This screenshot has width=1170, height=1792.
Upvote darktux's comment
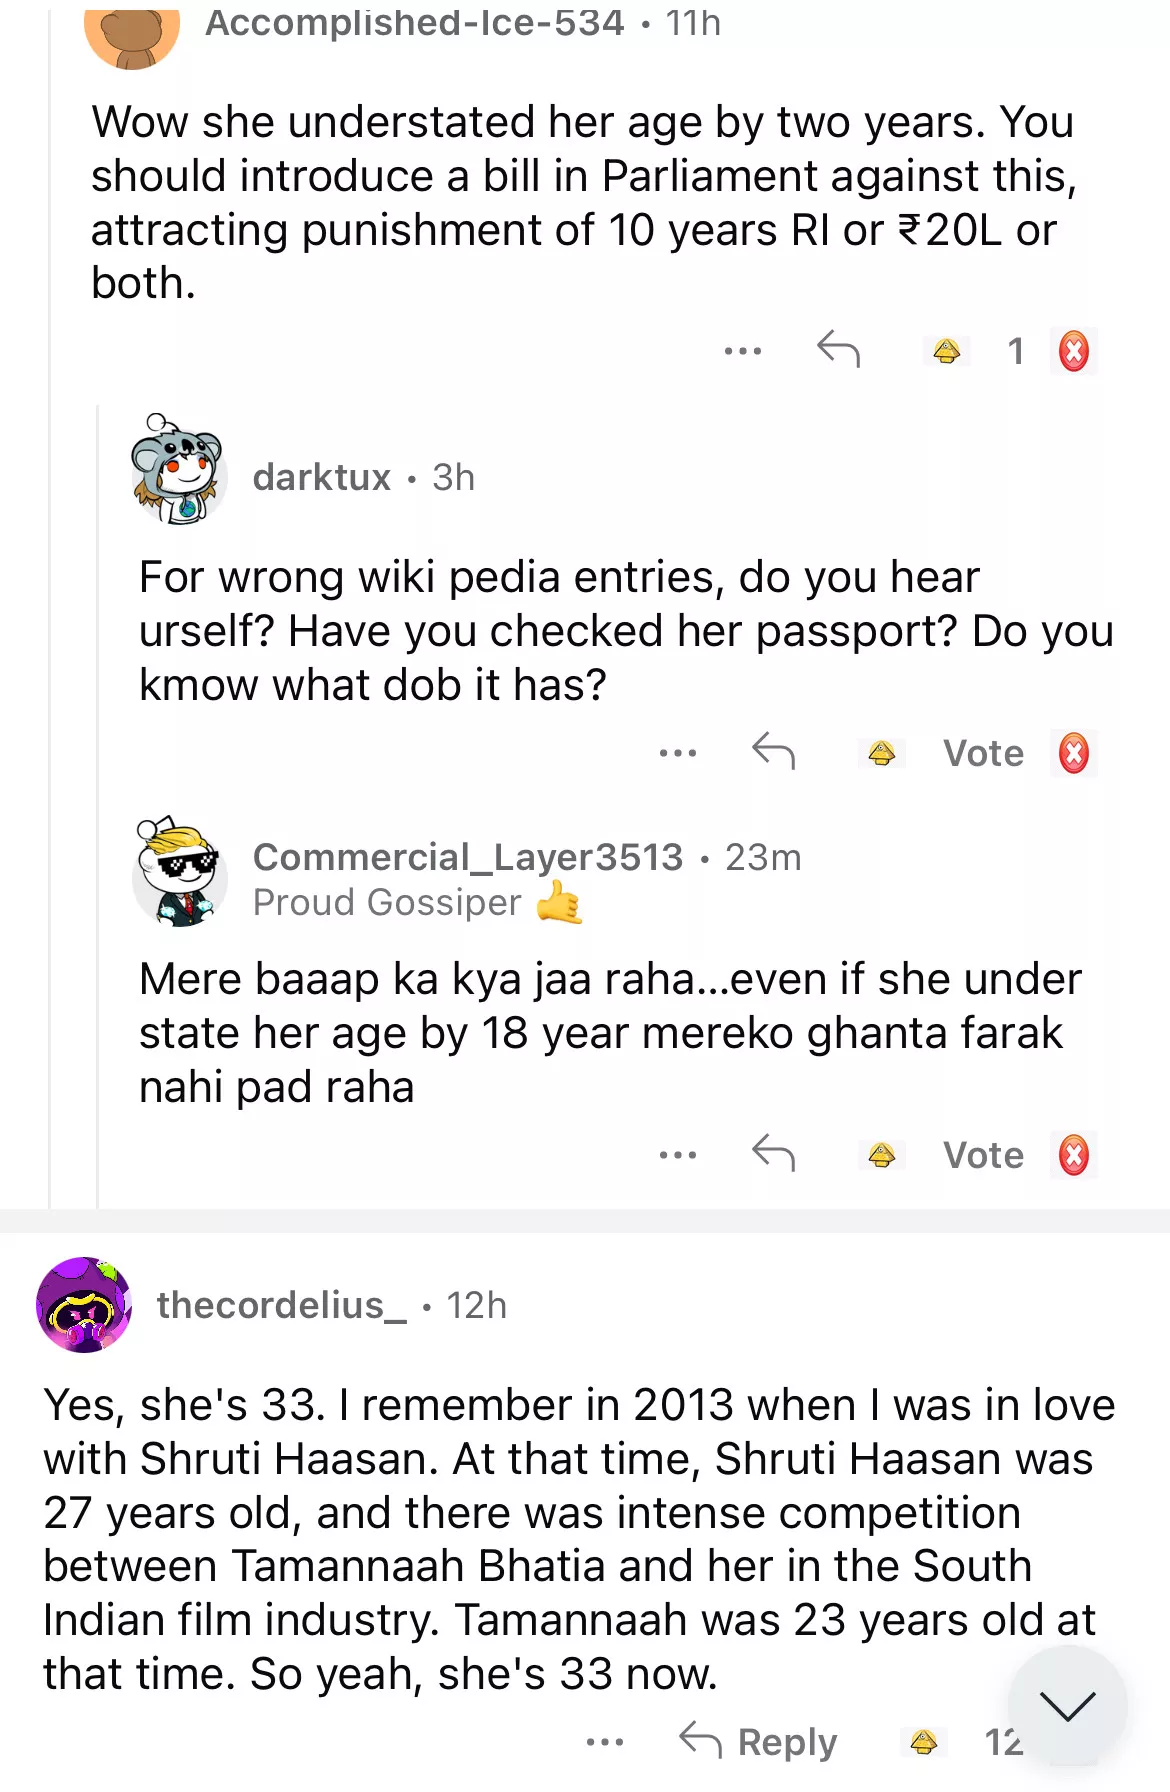click(x=881, y=753)
